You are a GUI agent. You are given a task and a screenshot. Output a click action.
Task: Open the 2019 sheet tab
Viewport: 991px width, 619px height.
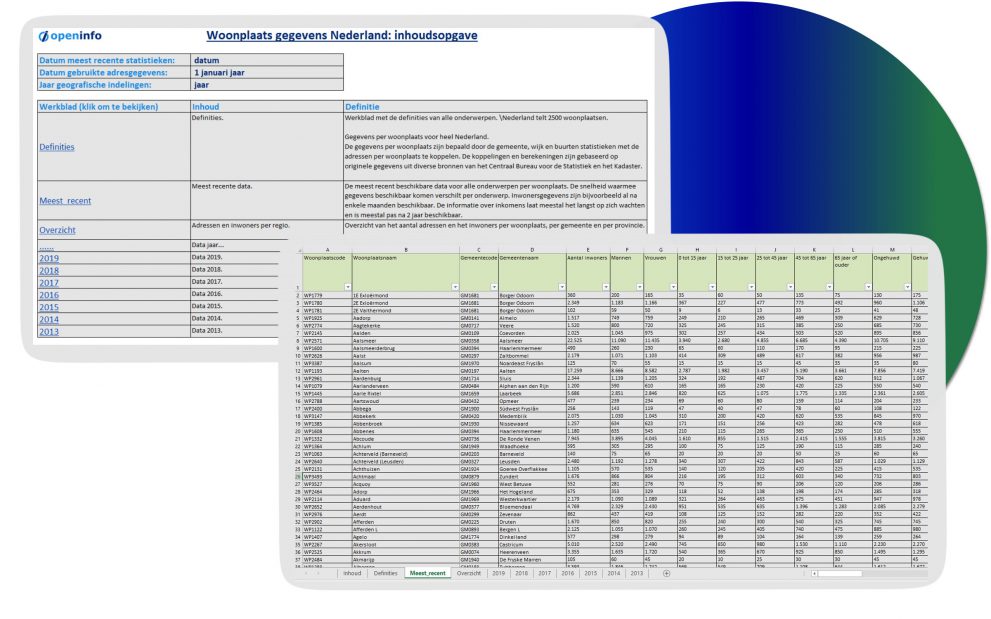point(499,573)
